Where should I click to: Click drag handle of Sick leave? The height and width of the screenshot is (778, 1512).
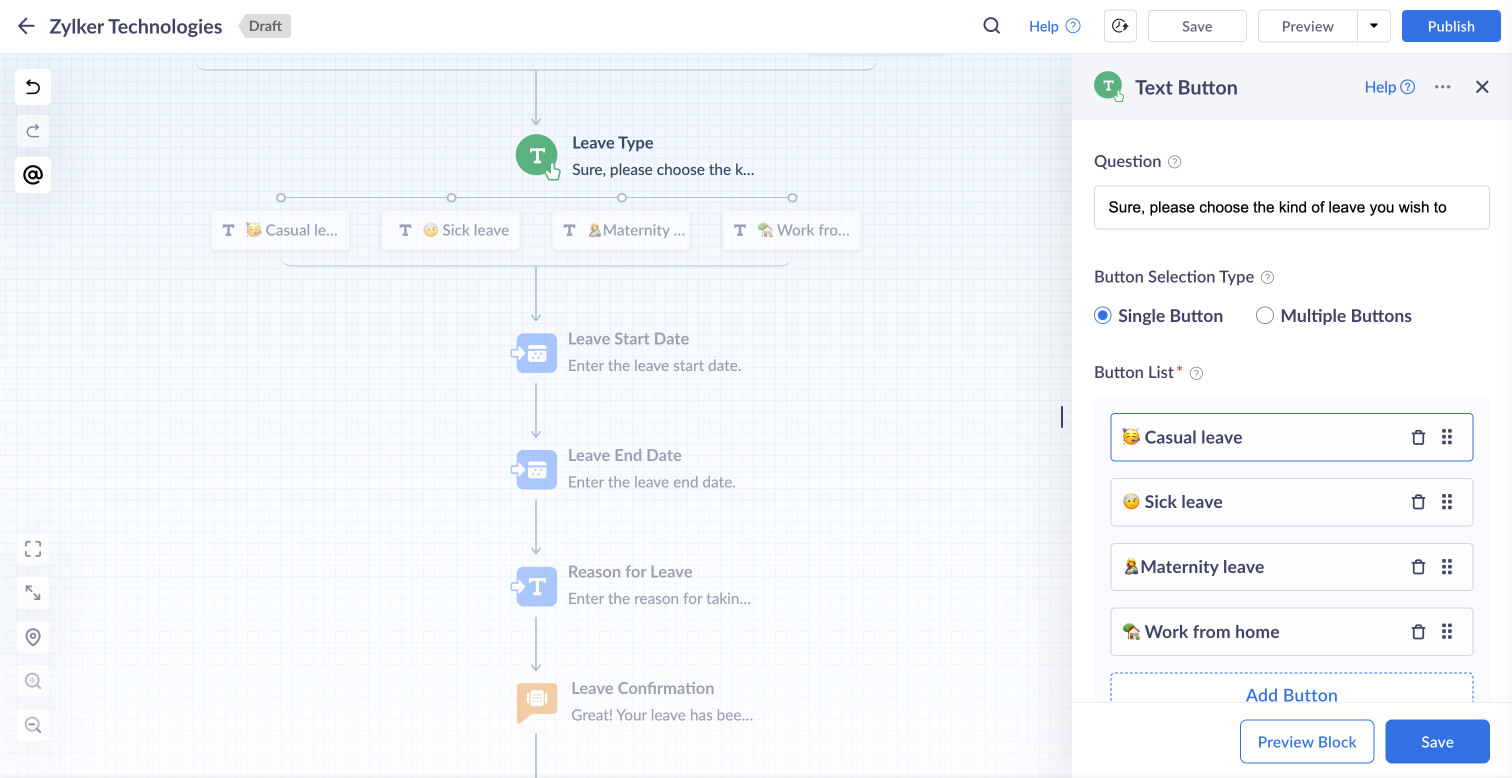tap(1447, 502)
